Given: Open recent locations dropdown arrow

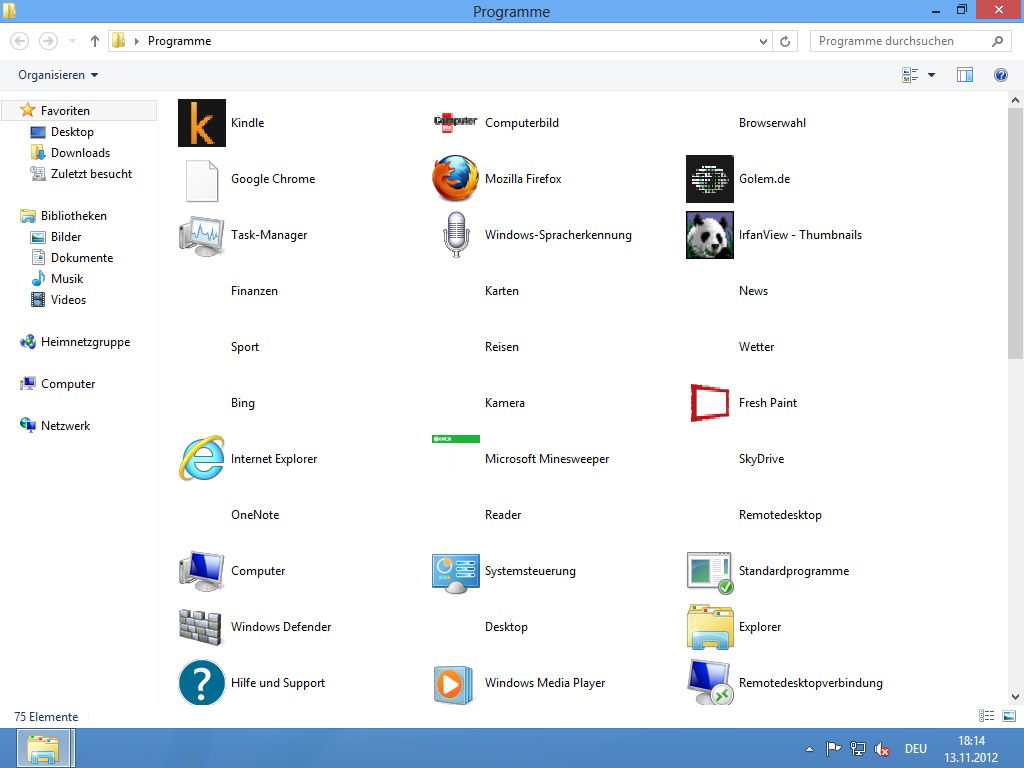Looking at the screenshot, I should pos(72,41).
